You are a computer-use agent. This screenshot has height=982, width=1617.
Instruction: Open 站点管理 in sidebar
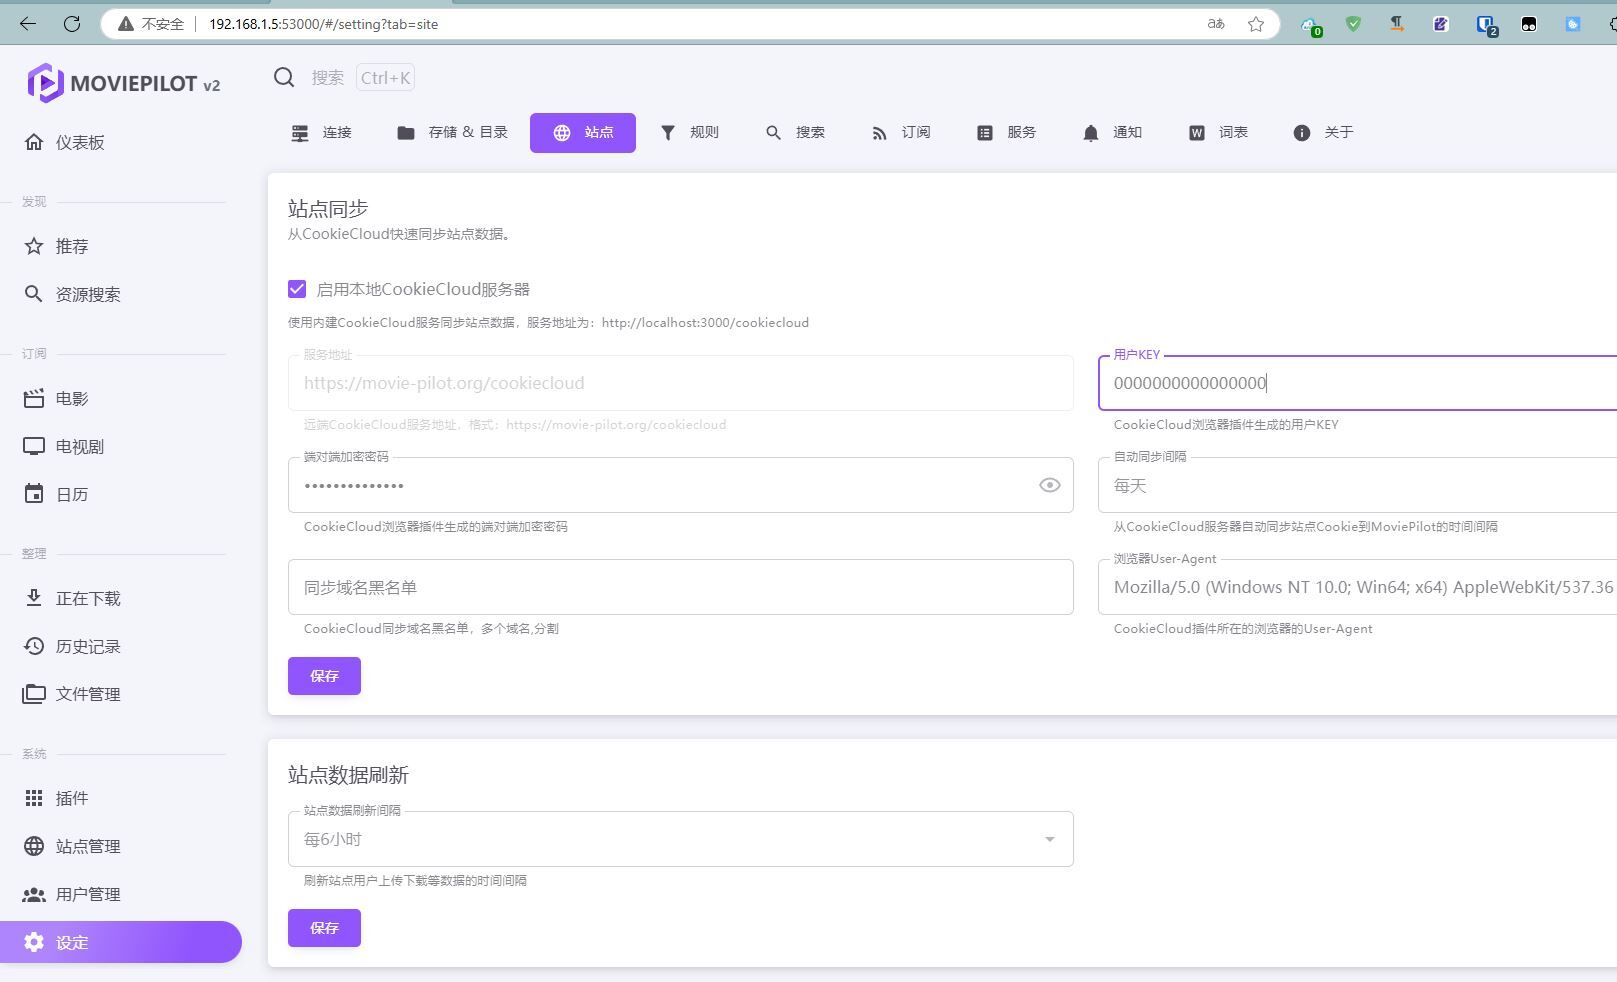[72, 846]
